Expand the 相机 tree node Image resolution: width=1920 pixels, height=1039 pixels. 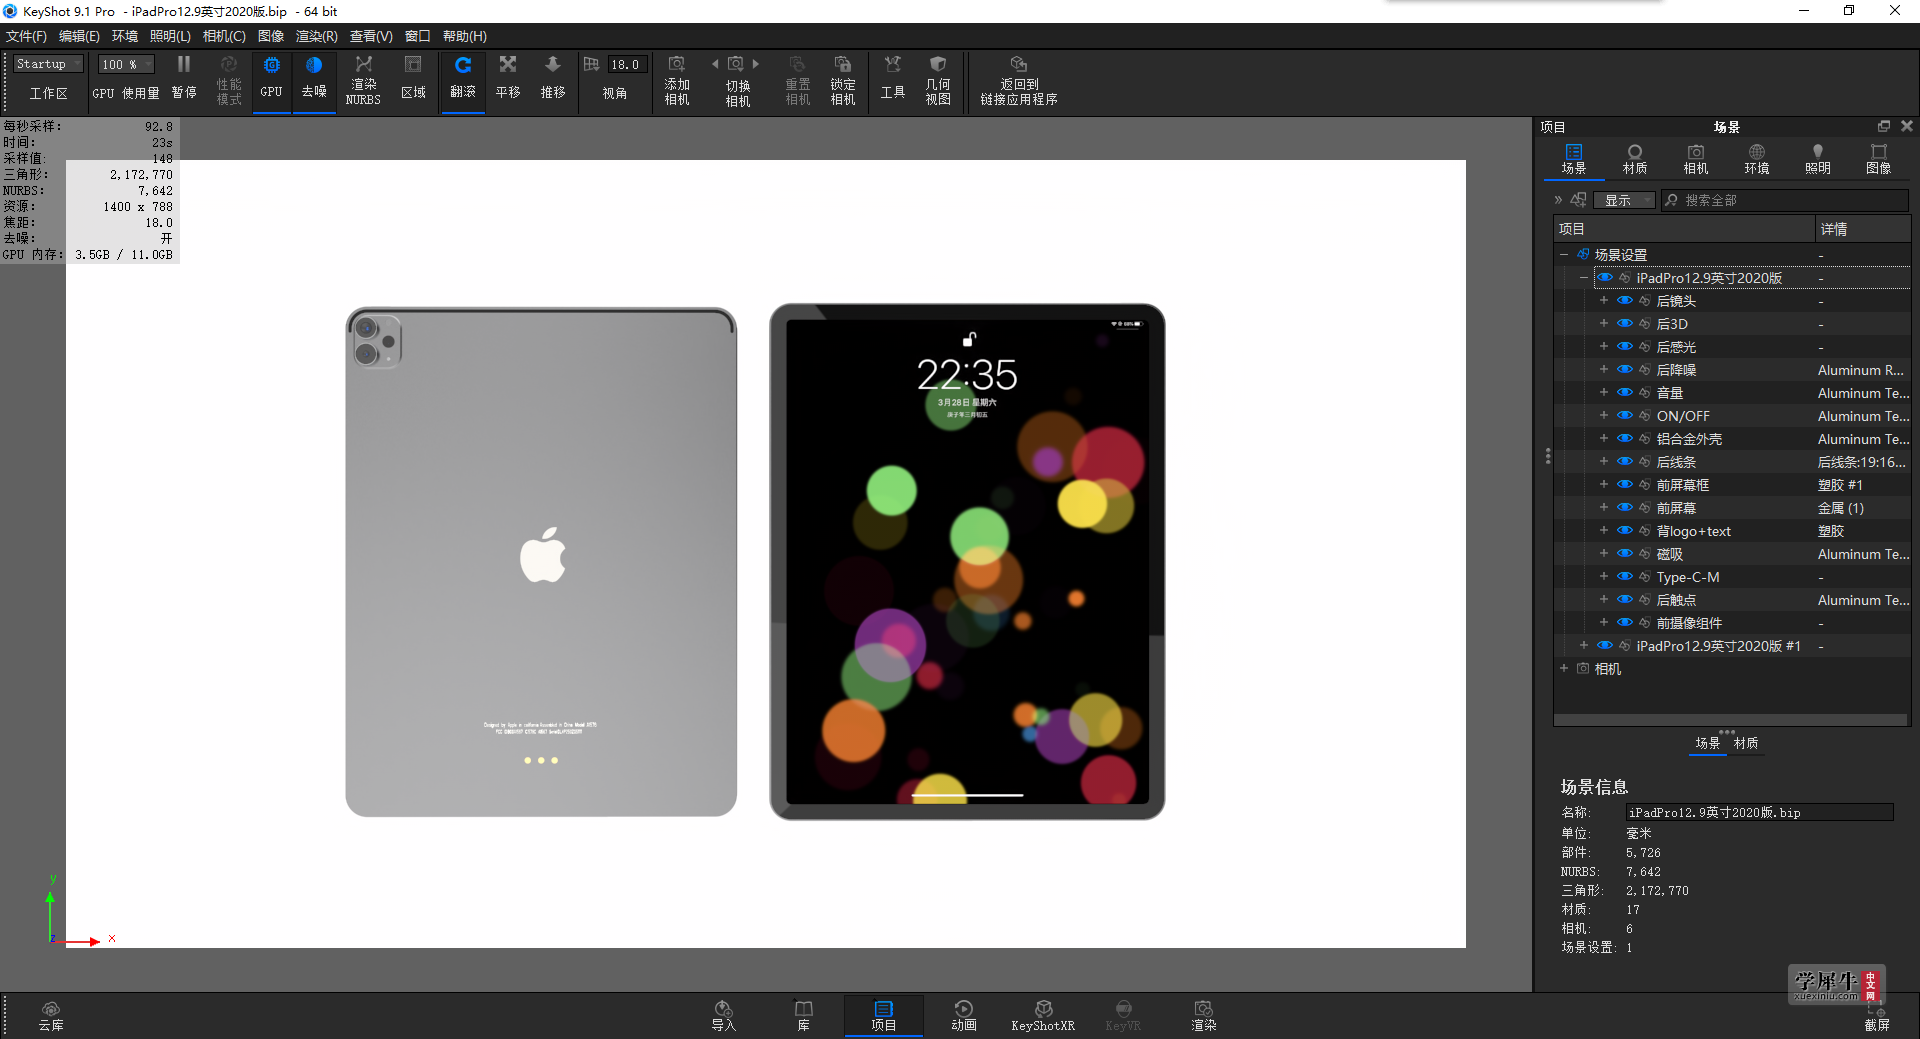click(x=1564, y=669)
